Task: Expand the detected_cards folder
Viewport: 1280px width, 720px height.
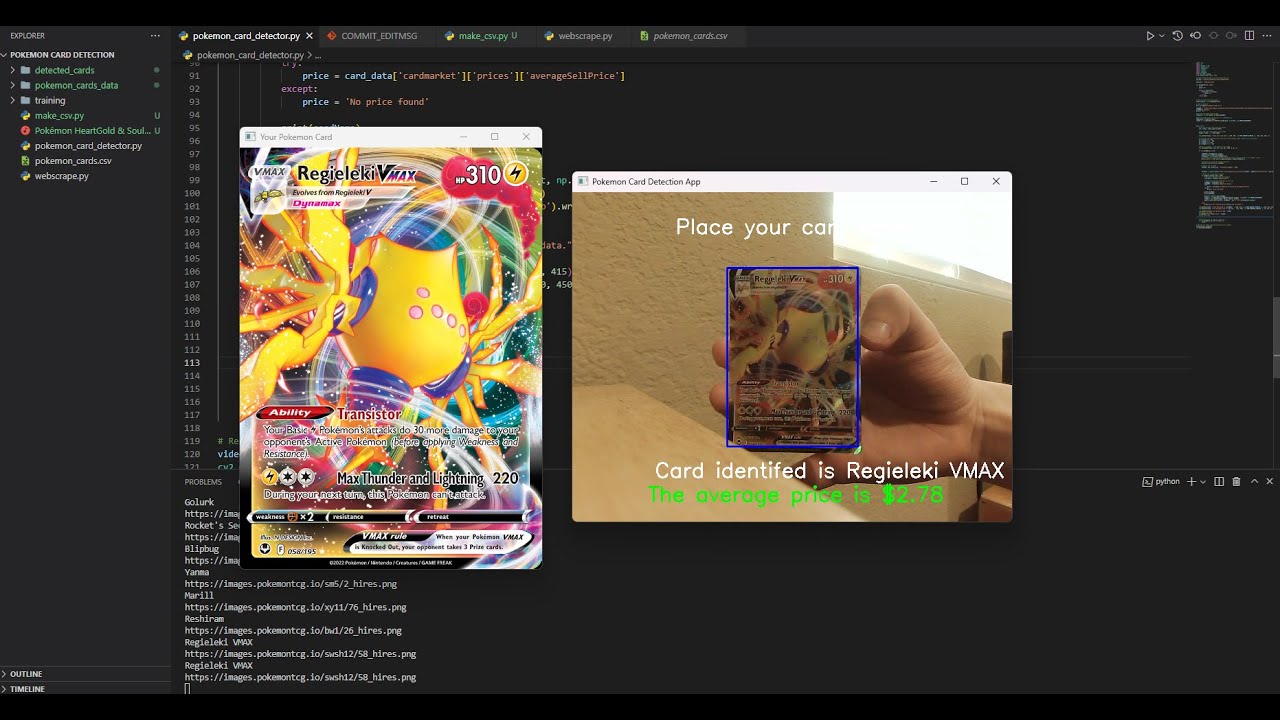Action: [85, 70]
